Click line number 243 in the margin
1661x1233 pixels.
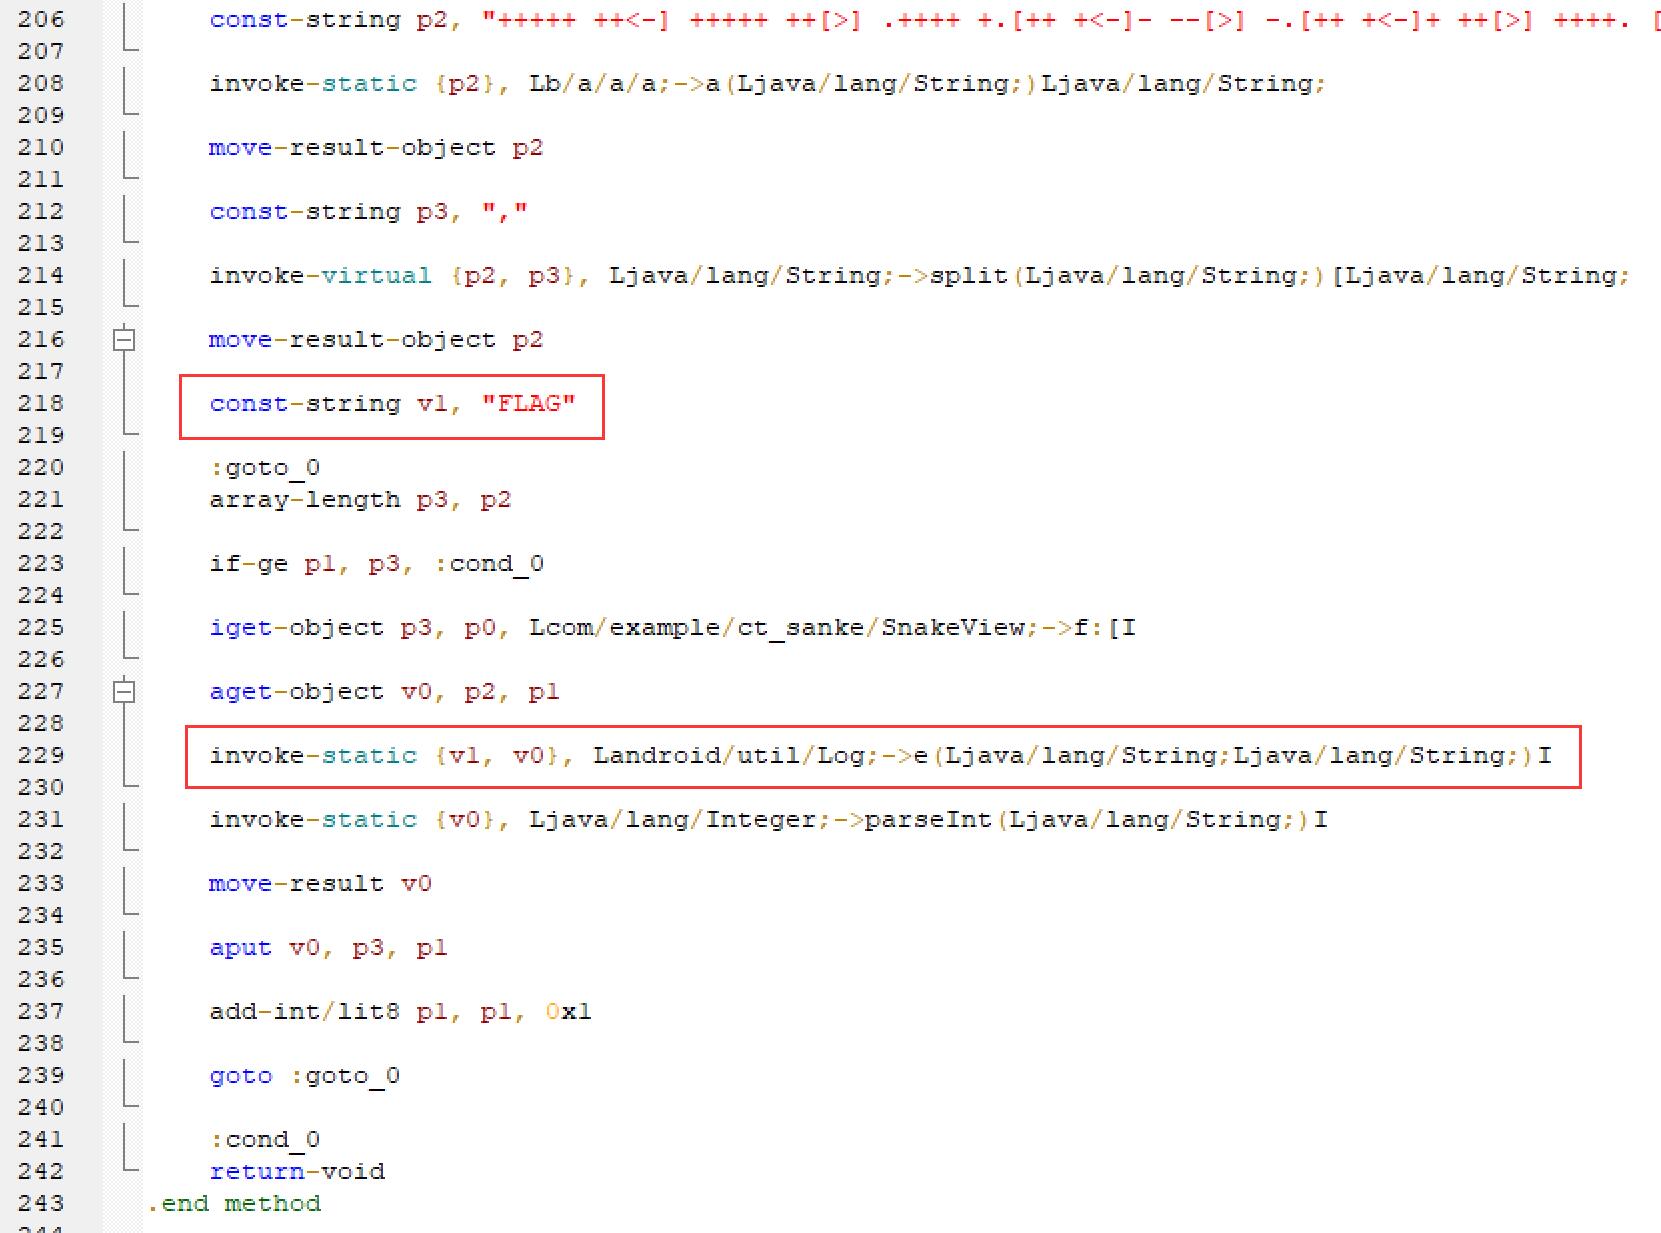[40, 1203]
